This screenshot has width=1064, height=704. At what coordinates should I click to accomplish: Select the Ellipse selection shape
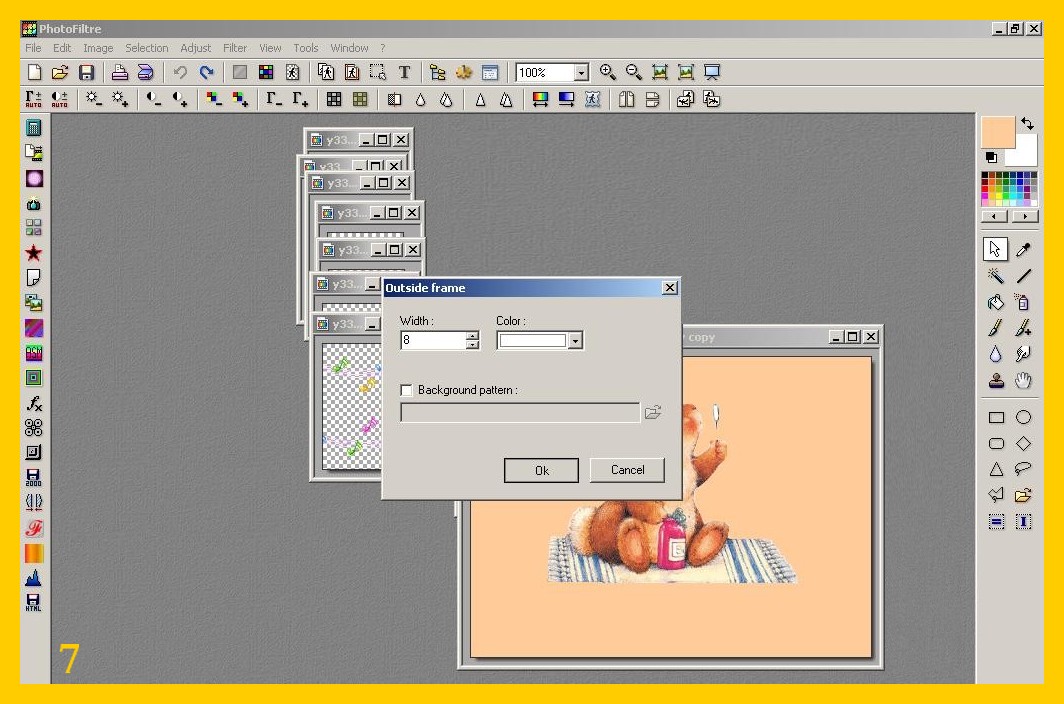(x=1023, y=417)
